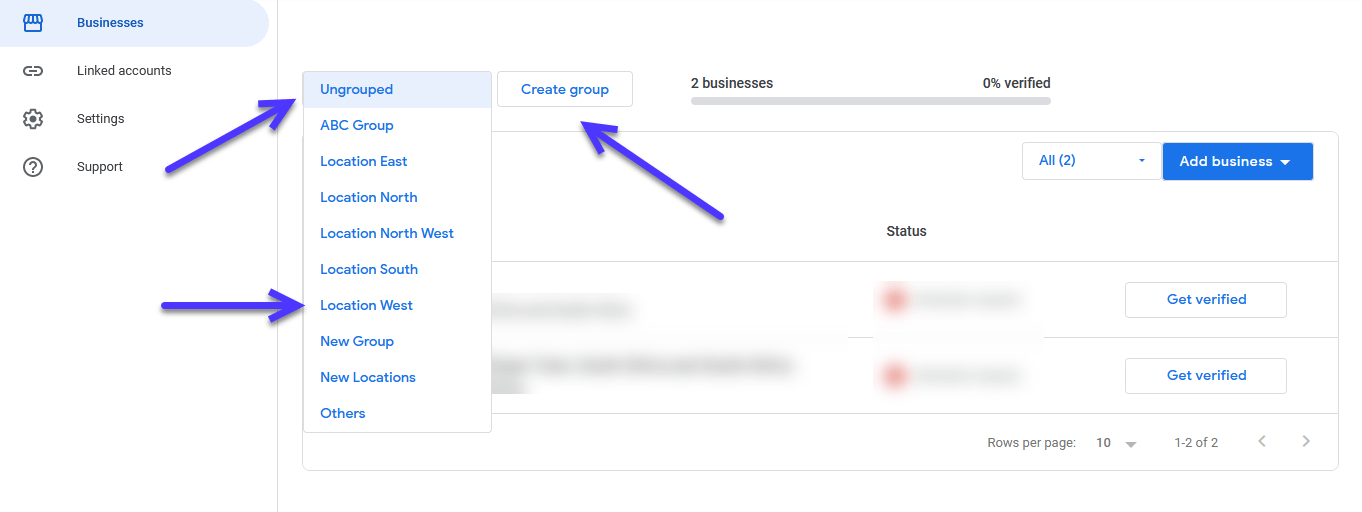Open Support in the sidebar
This screenshot has width=1362, height=512.
point(134,167)
